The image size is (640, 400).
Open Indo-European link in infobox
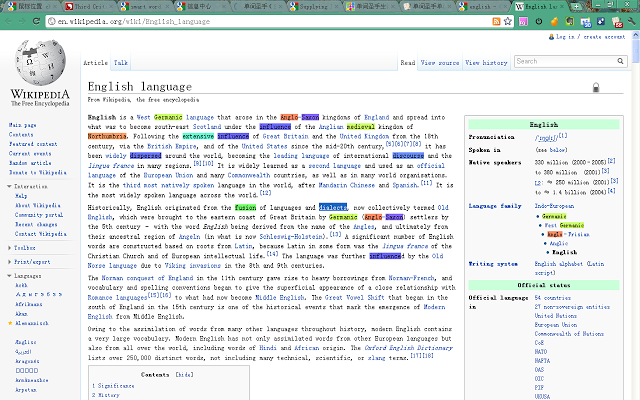pos(554,206)
